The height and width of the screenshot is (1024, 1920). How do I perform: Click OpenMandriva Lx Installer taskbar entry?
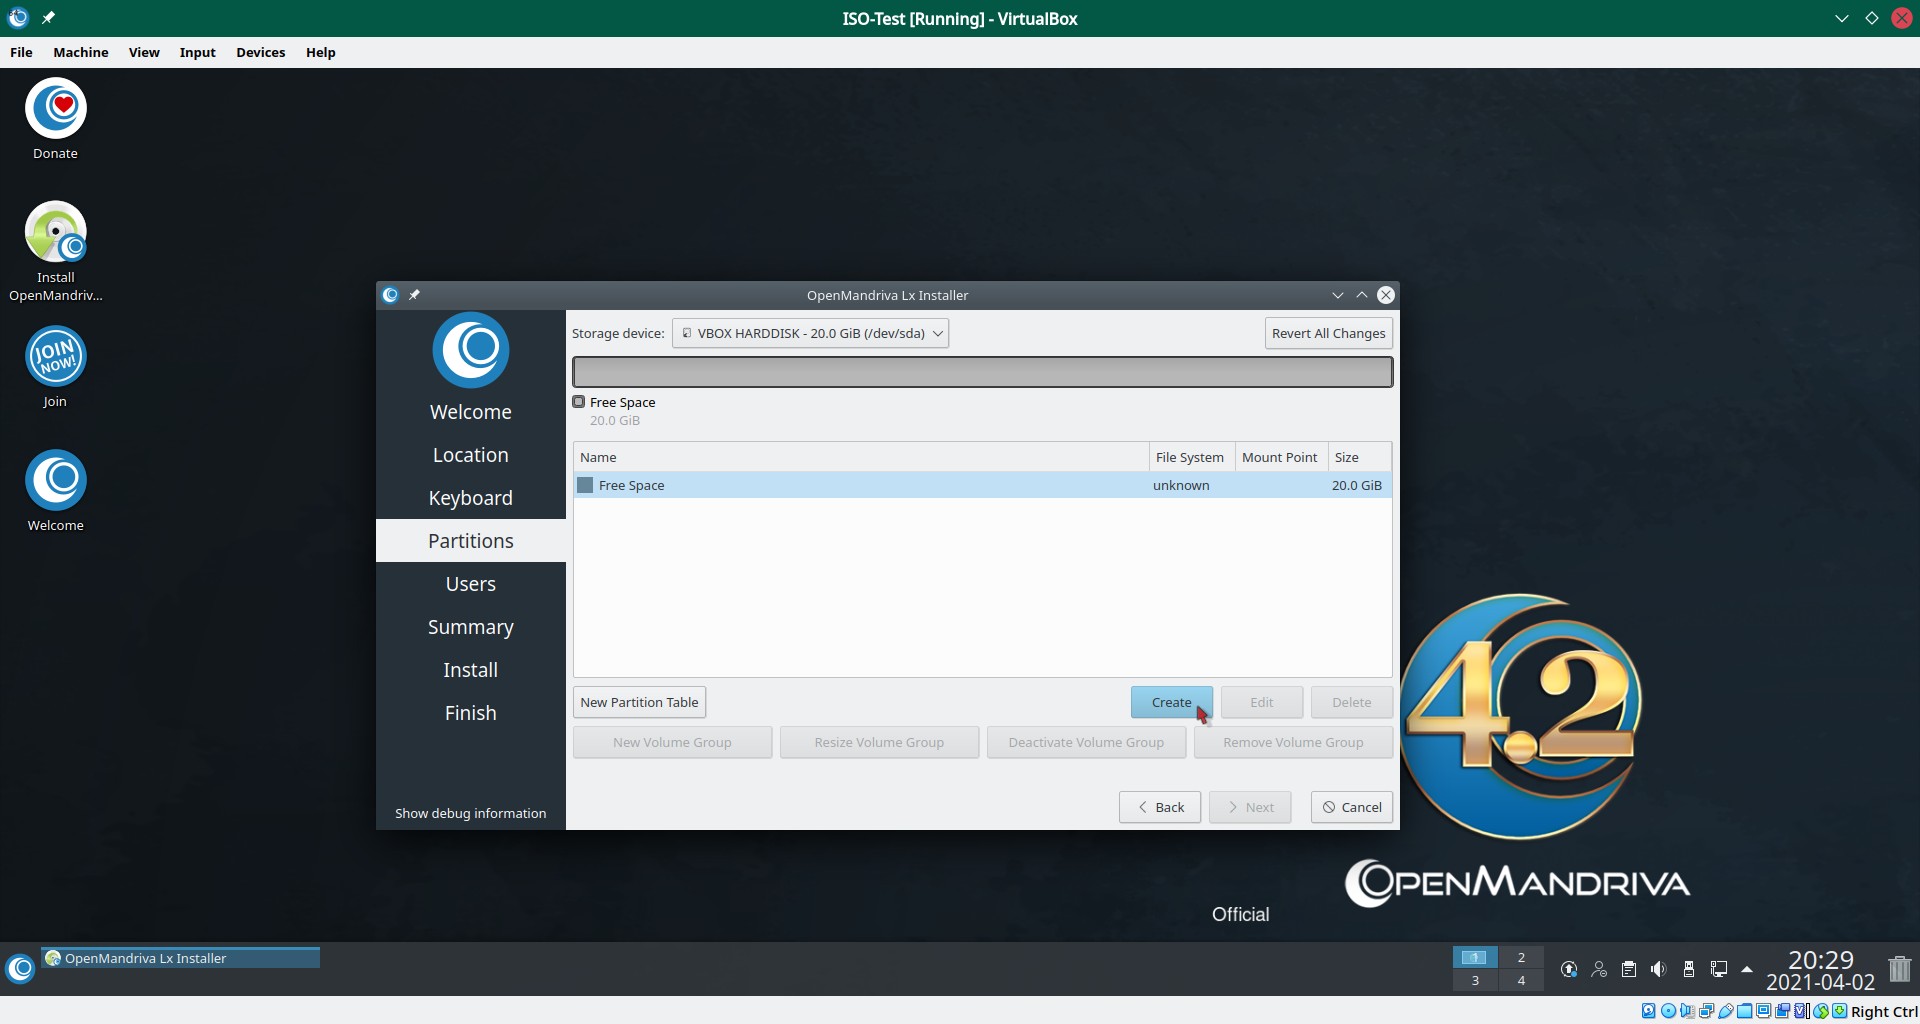click(181, 958)
